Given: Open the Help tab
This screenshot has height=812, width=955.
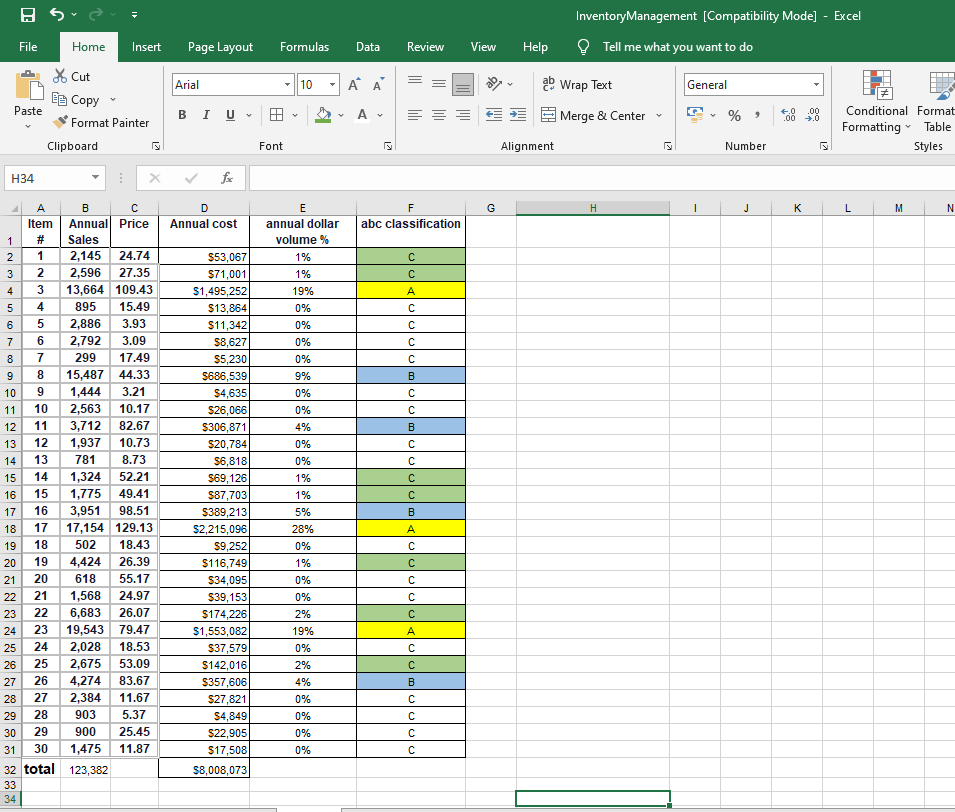Looking at the screenshot, I should click(535, 47).
